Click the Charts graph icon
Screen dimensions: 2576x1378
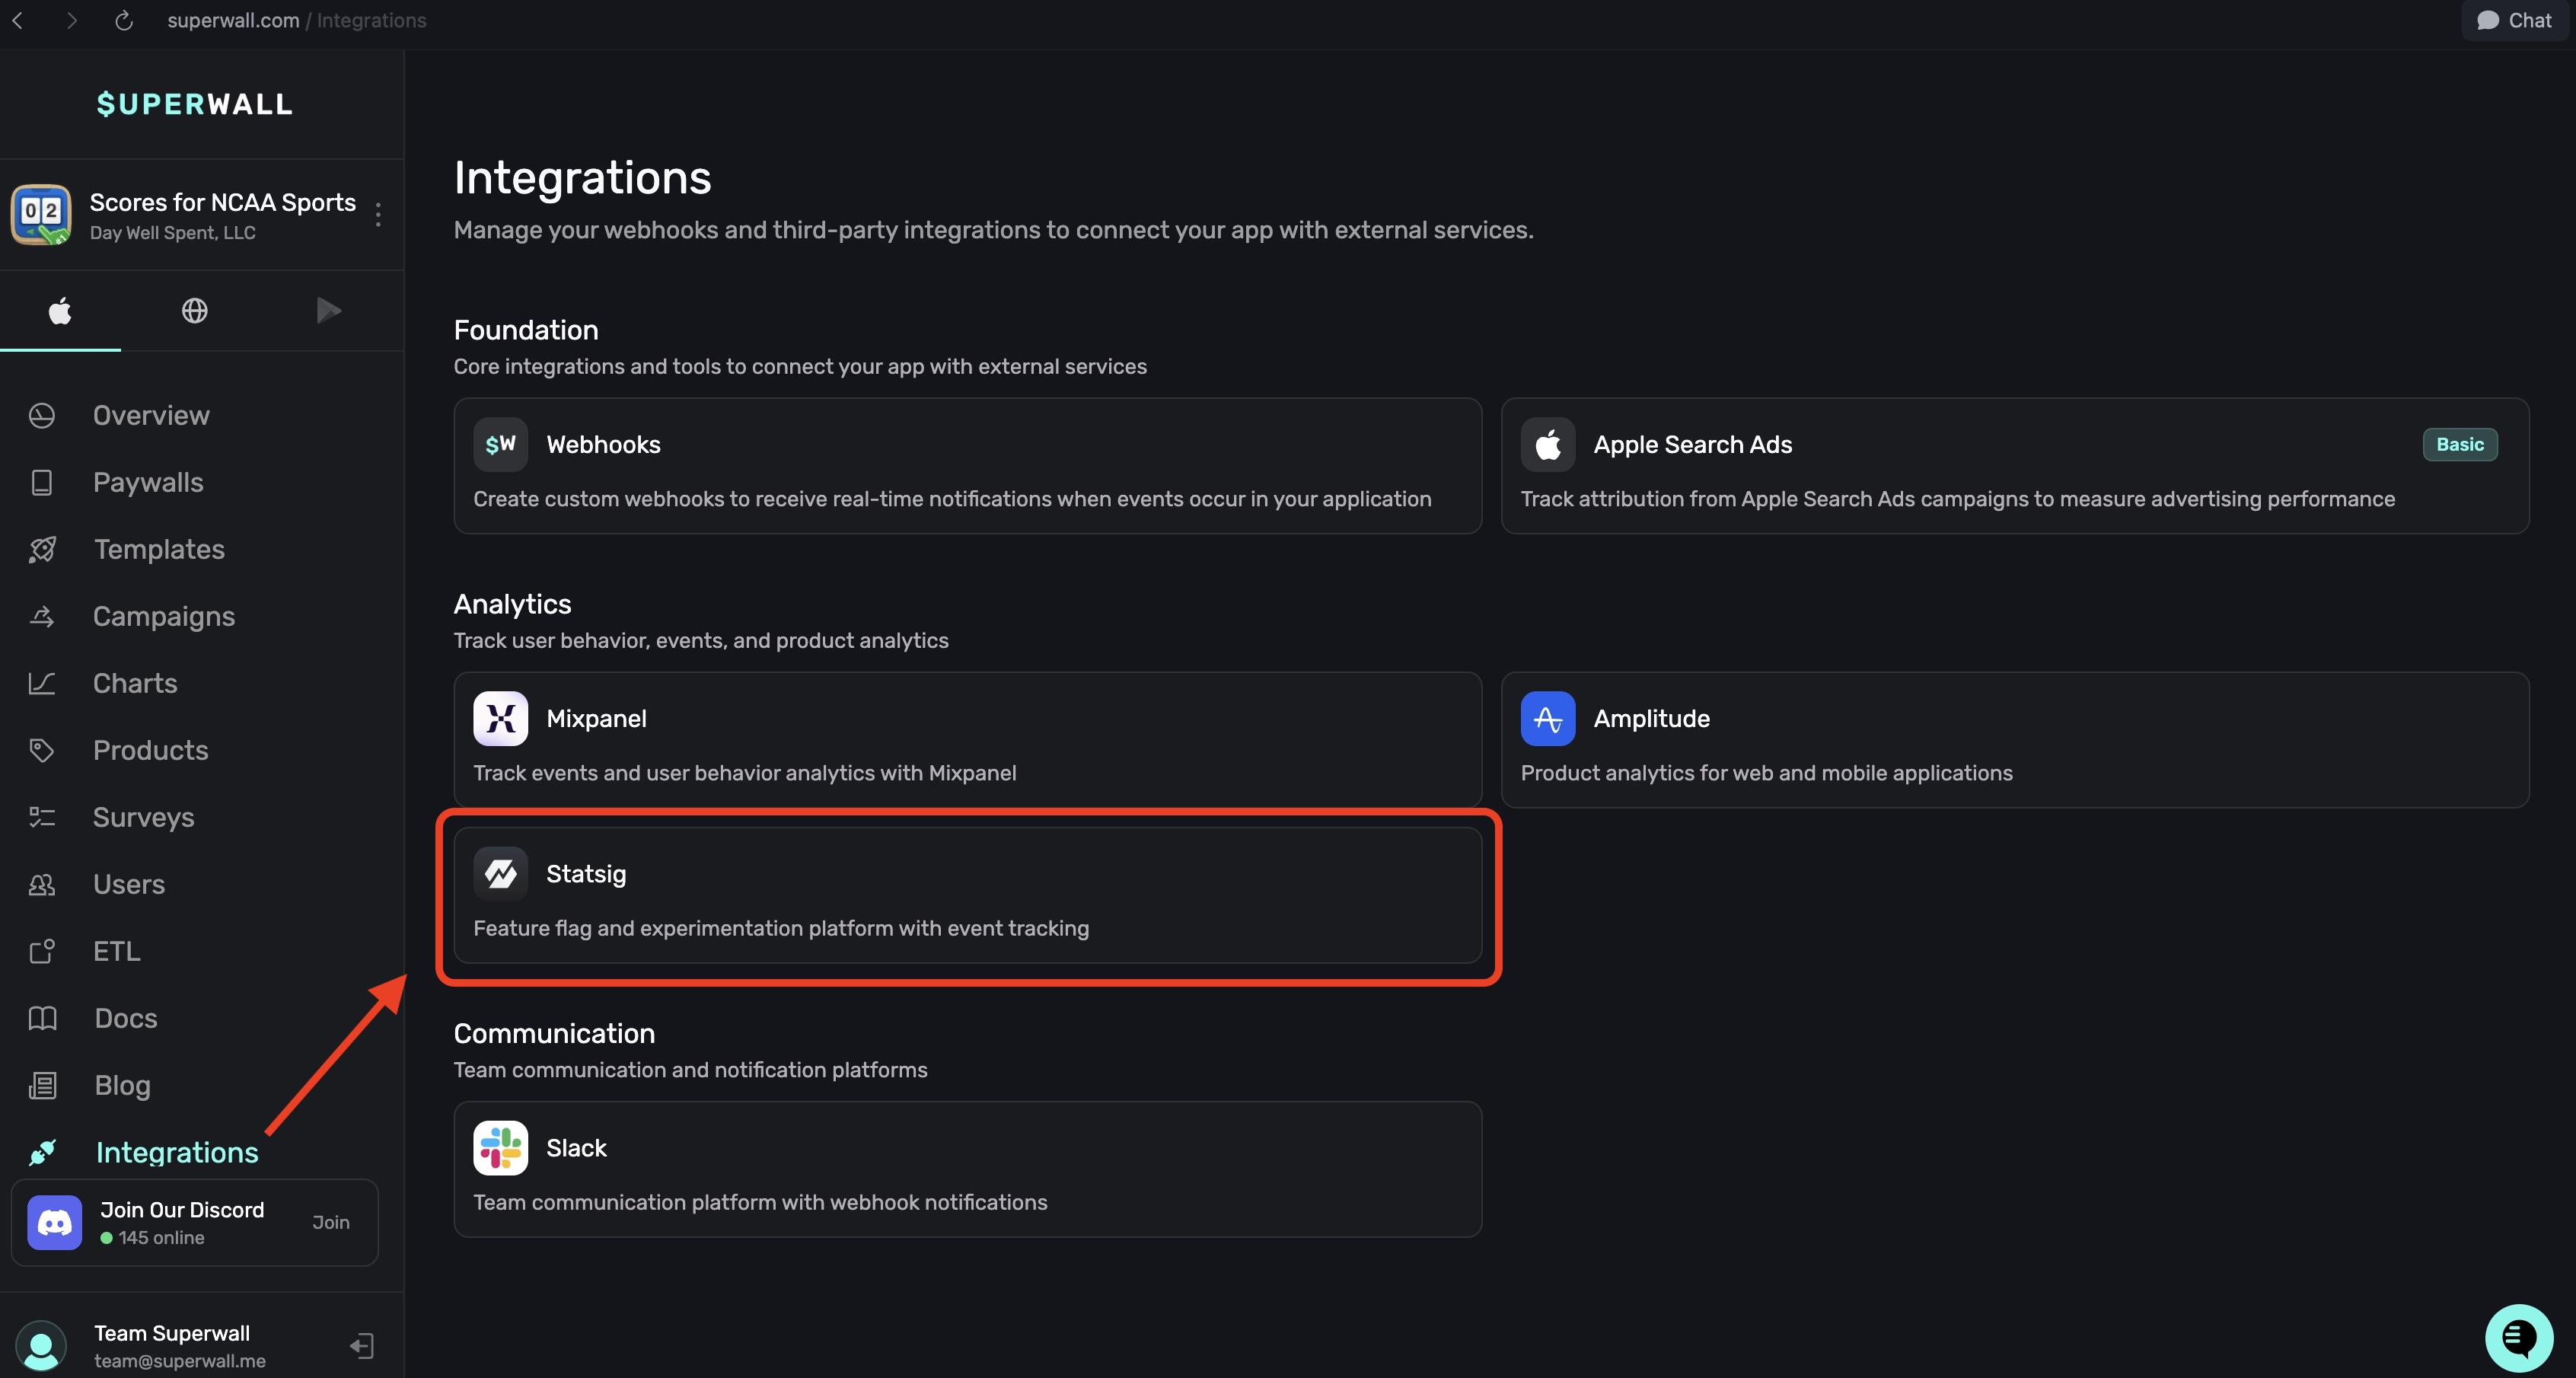pos(42,683)
